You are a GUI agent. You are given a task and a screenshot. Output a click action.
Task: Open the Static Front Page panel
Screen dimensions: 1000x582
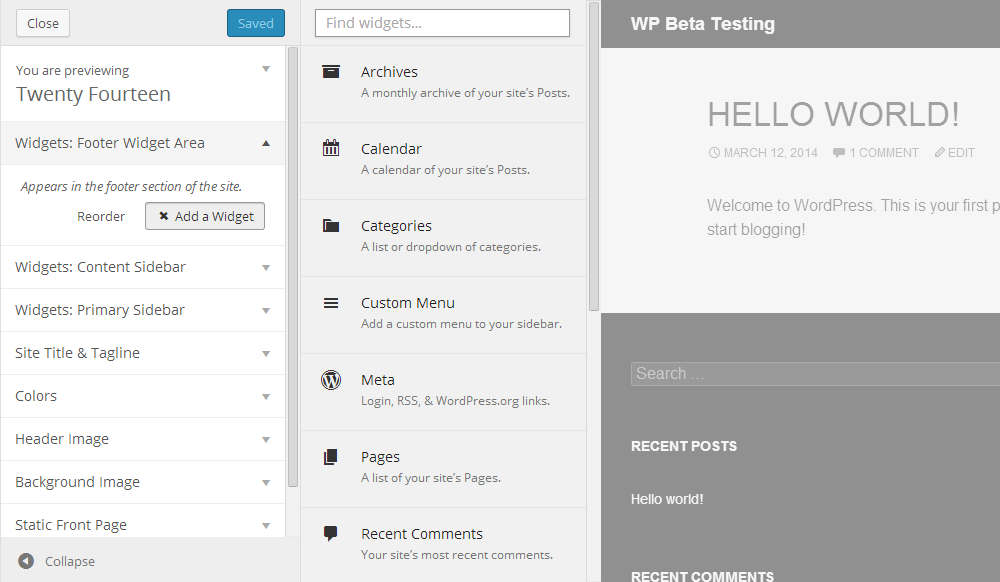pyautogui.click(x=143, y=524)
